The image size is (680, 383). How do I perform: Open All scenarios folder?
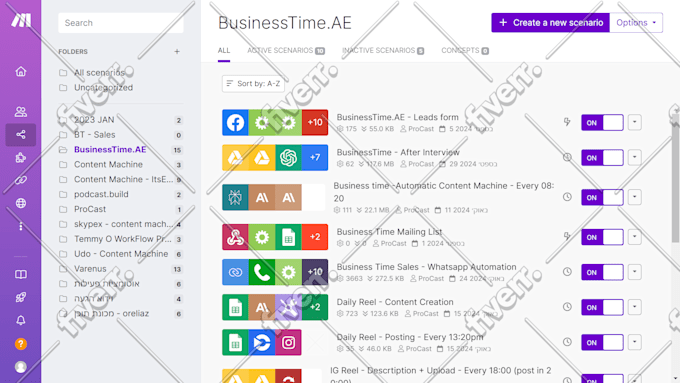(x=99, y=72)
